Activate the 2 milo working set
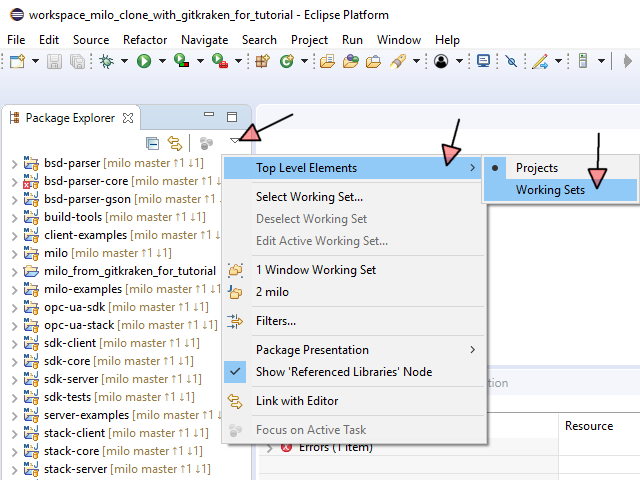 (x=354, y=292)
